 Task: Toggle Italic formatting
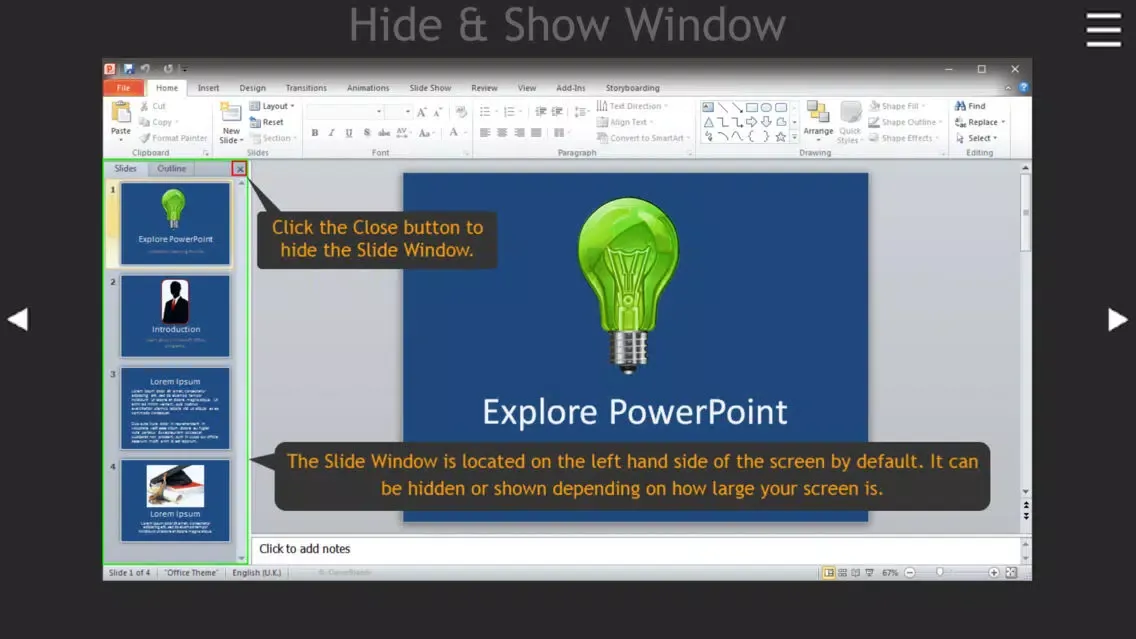coord(331,133)
